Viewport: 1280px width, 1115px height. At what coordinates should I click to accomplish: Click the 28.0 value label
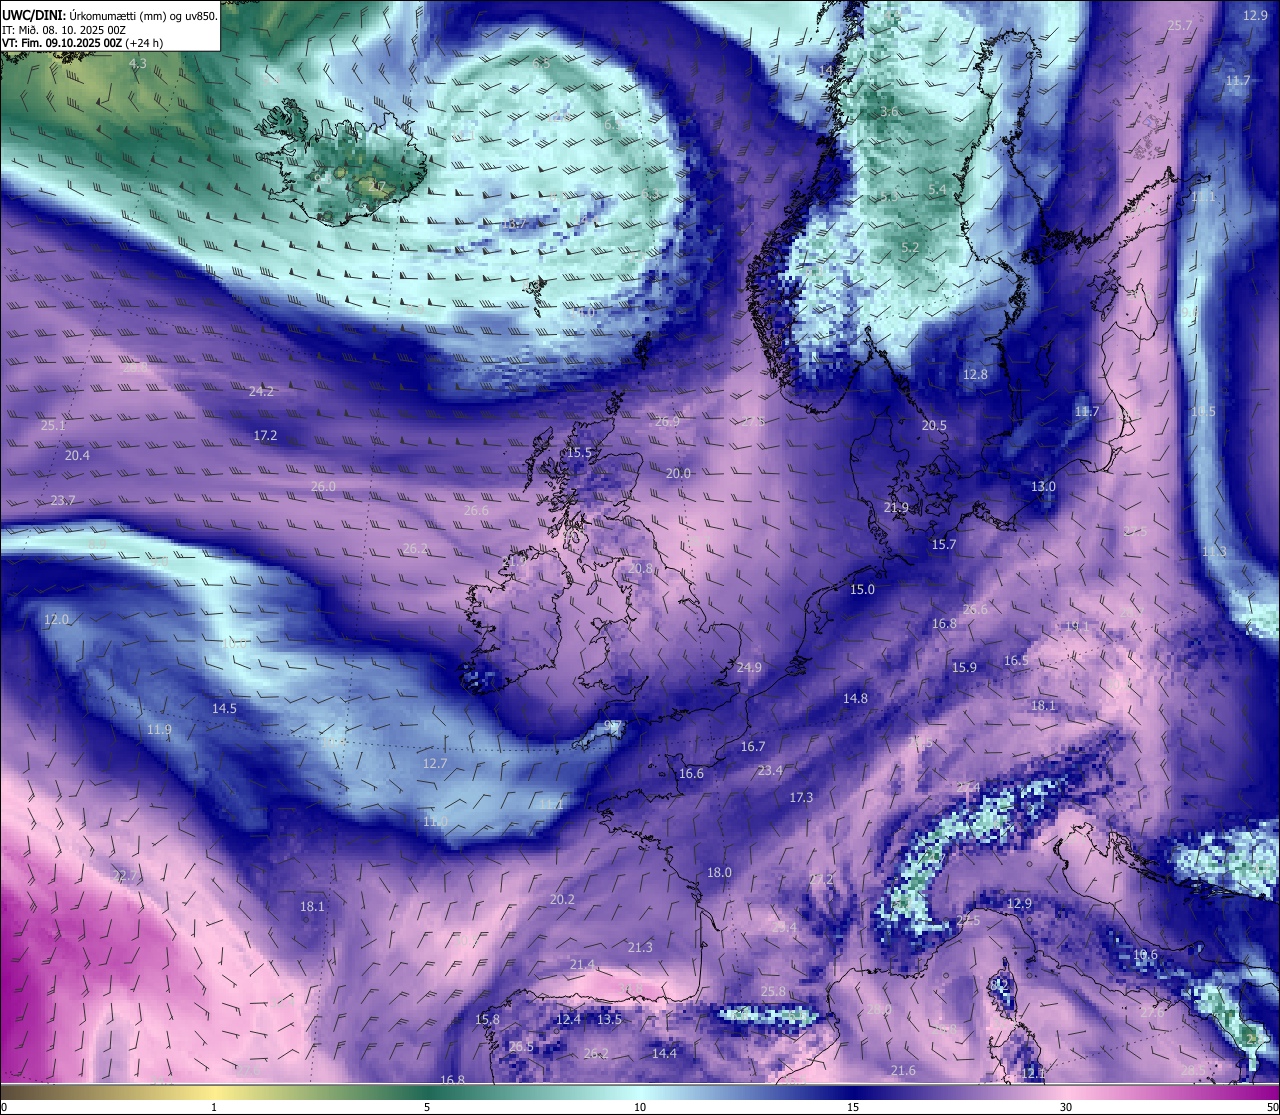coord(879,1009)
